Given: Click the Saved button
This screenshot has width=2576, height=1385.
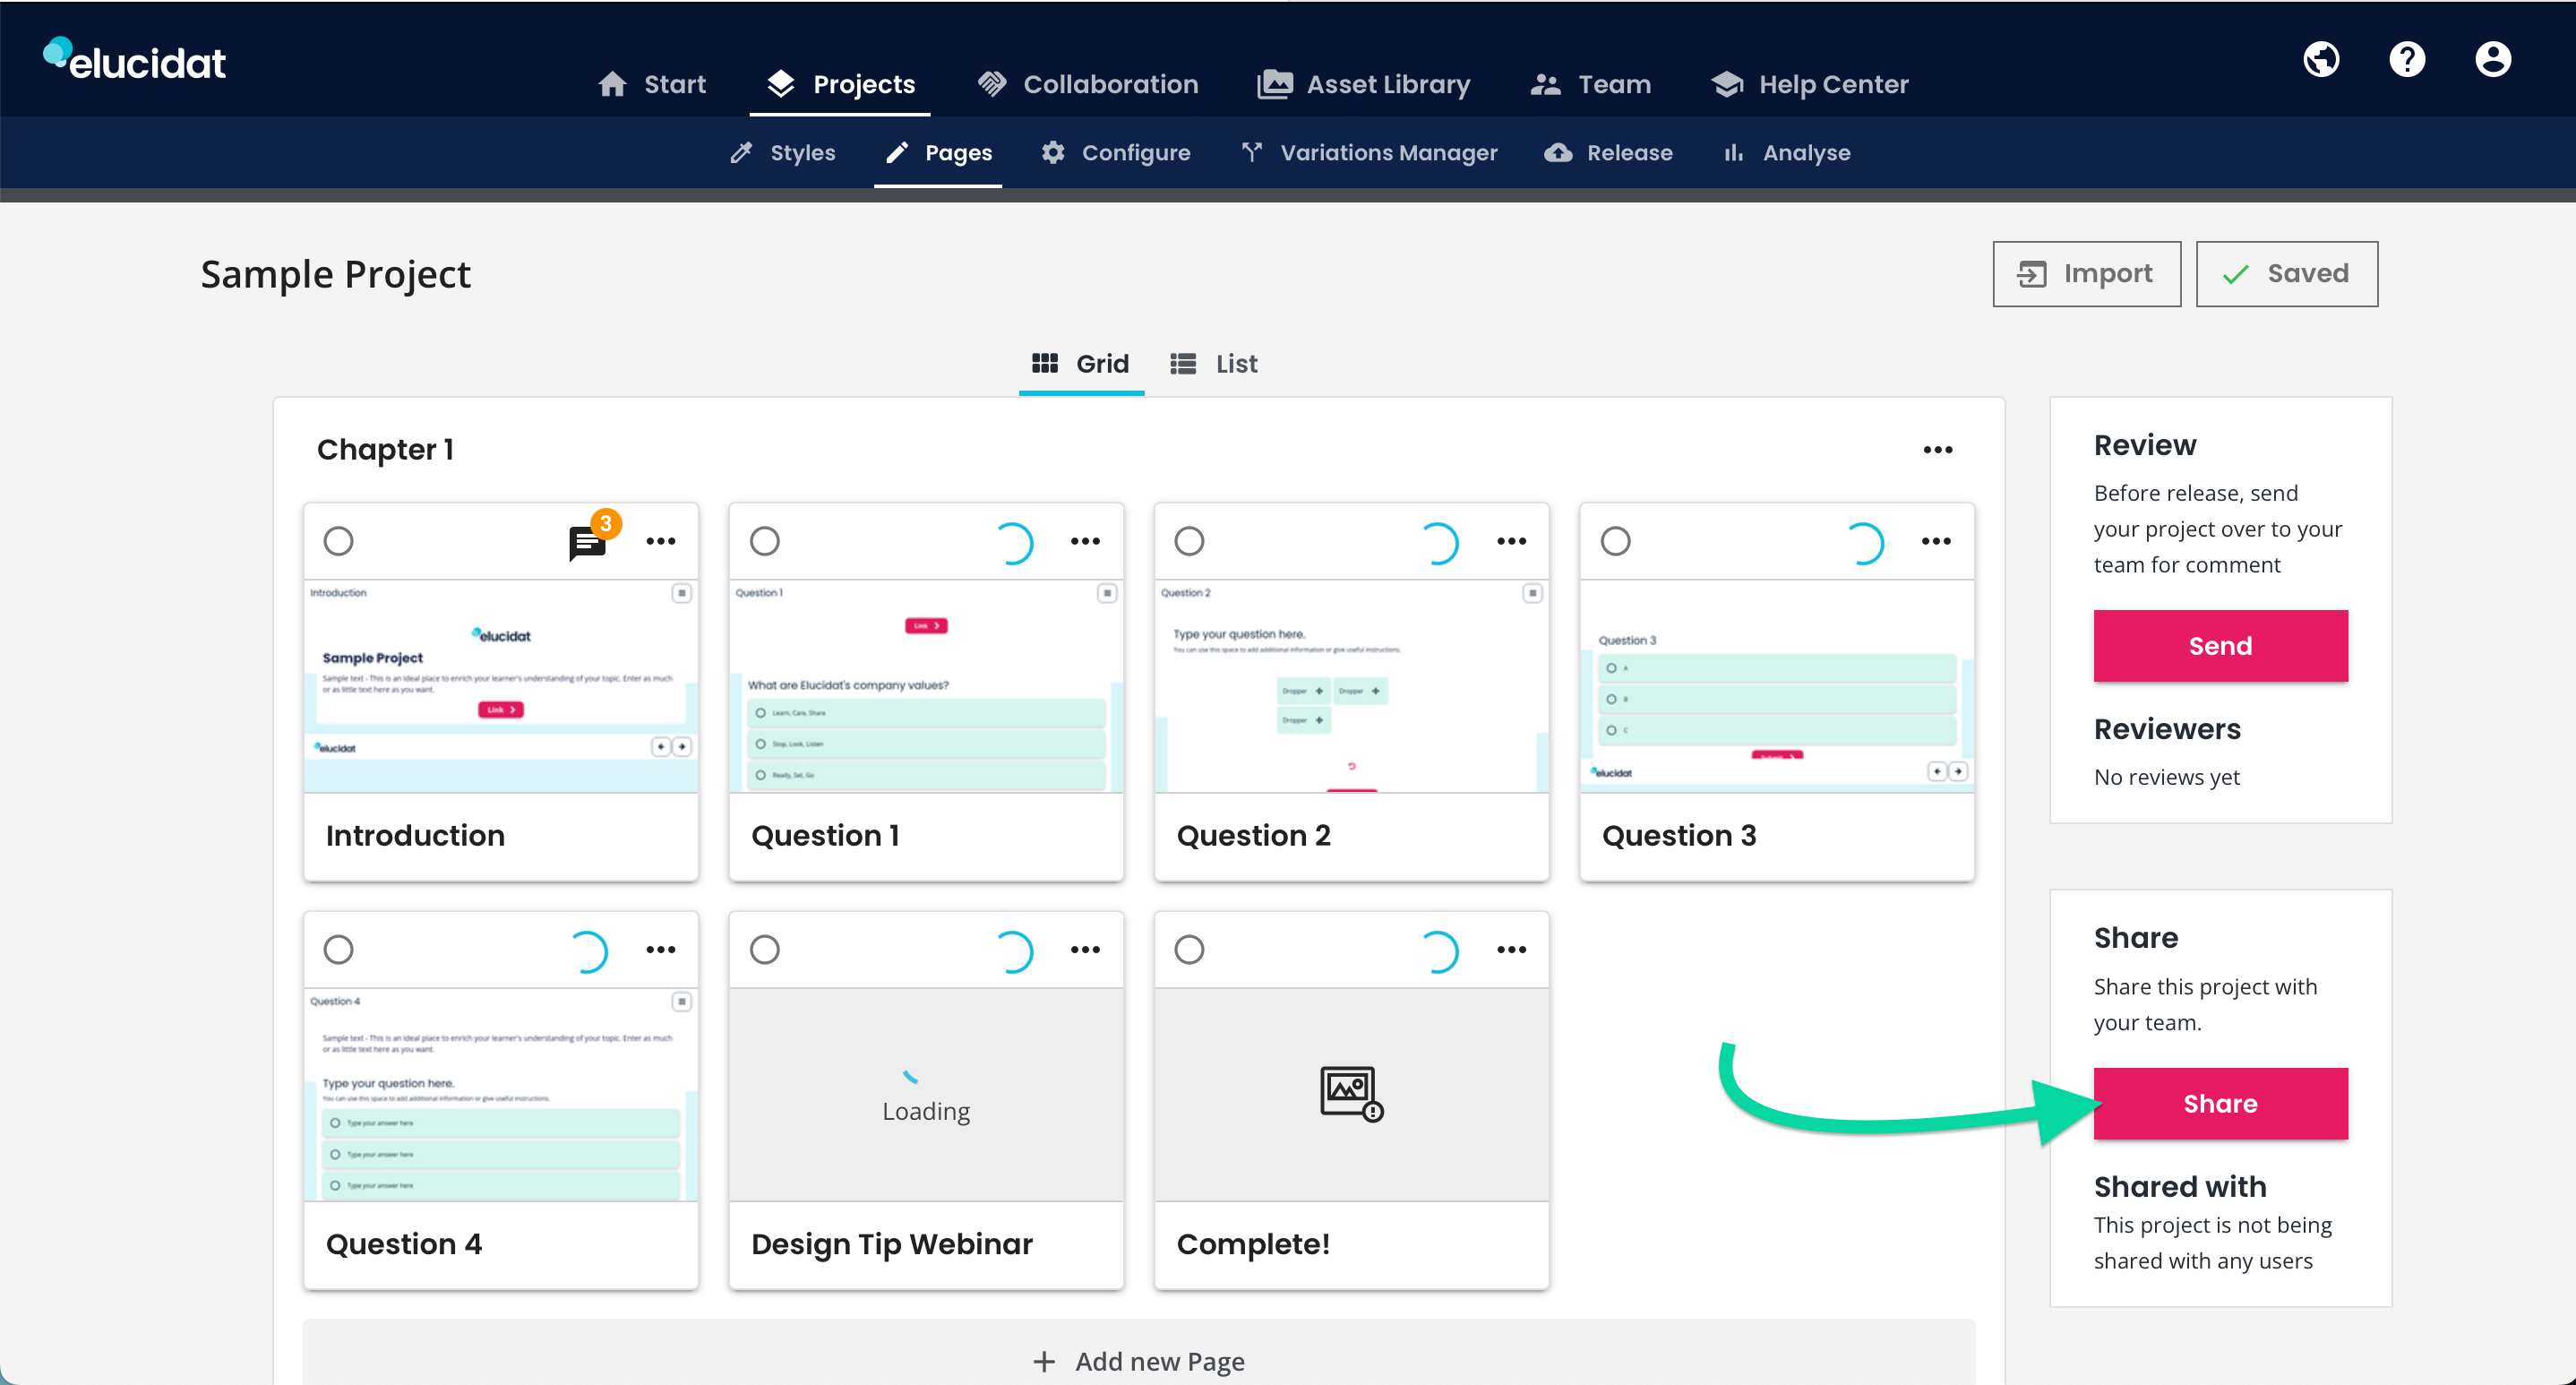Looking at the screenshot, I should click(x=2286, y=274).
